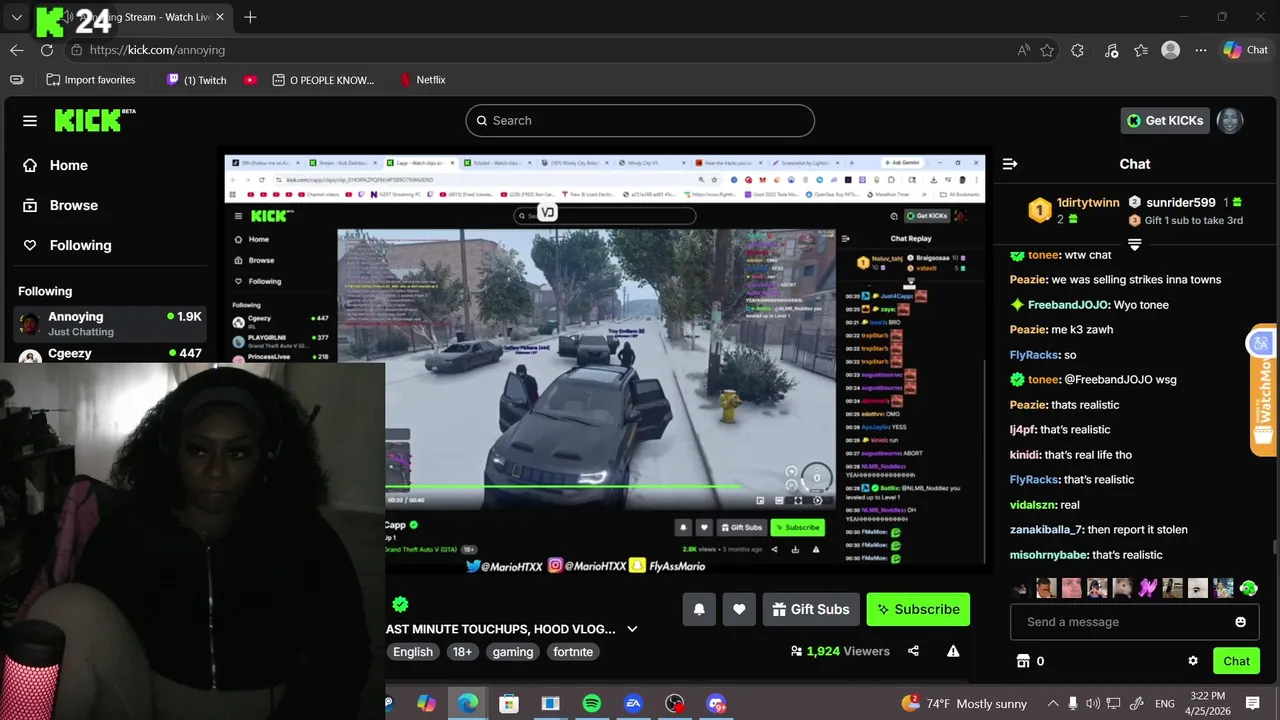Click the 18+ tag
1280x720 pixels.
462,652
